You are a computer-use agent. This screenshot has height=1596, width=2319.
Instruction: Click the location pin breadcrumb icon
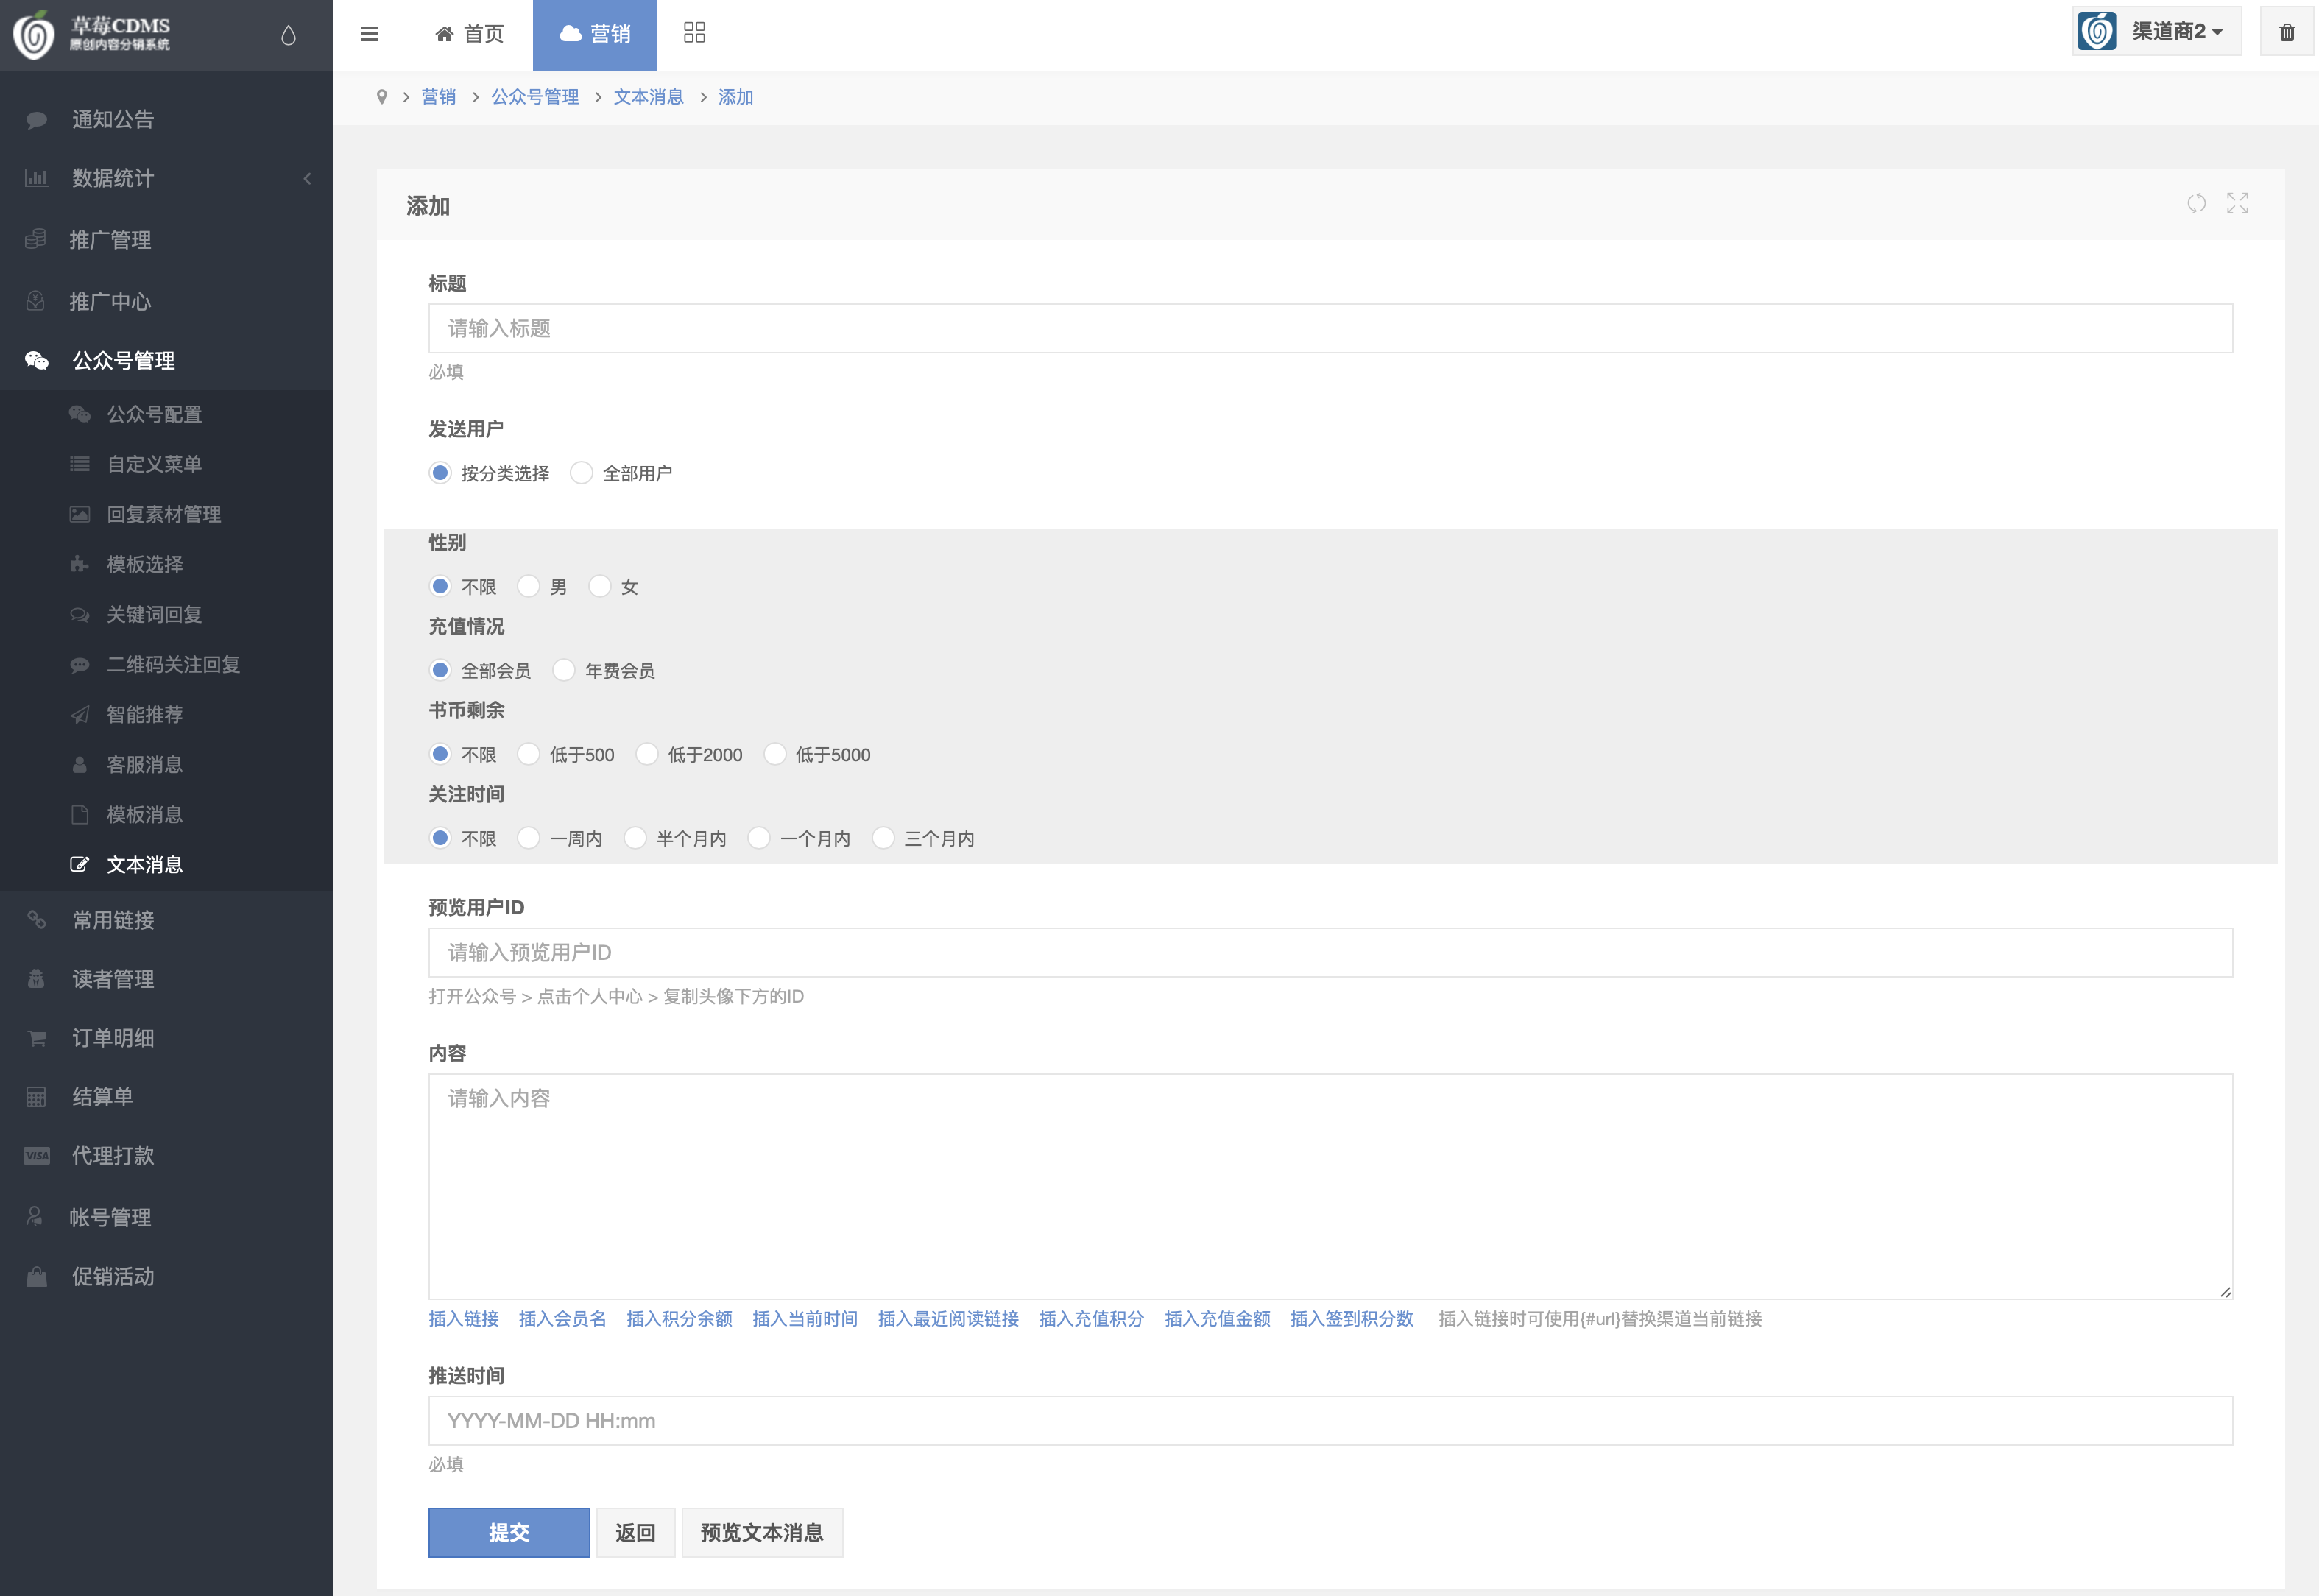click(381, 97)
